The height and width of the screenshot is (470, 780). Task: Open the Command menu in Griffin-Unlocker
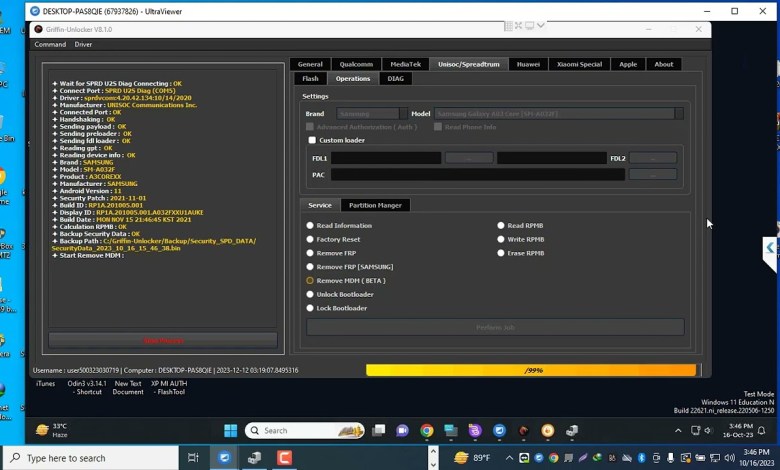tap(50, 44)
